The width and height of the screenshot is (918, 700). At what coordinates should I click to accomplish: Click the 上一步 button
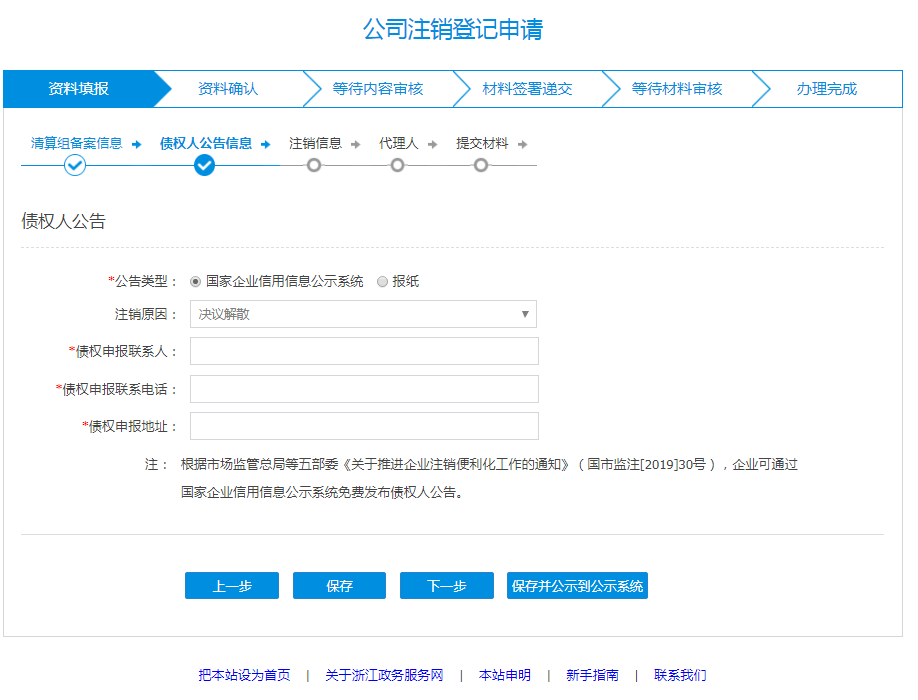(231, 585)
